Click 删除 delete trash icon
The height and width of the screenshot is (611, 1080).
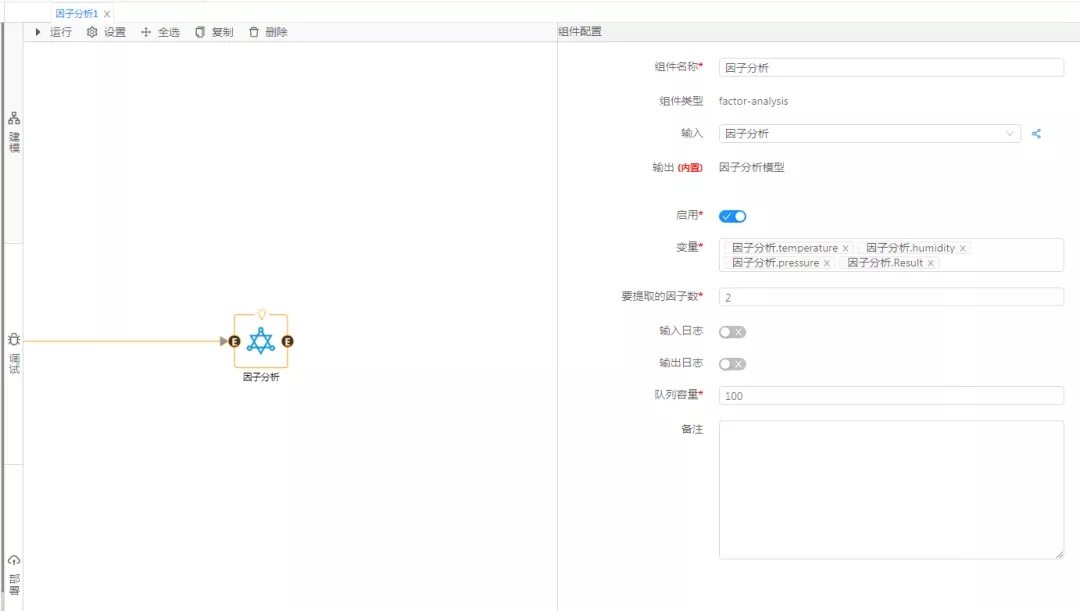254,32
